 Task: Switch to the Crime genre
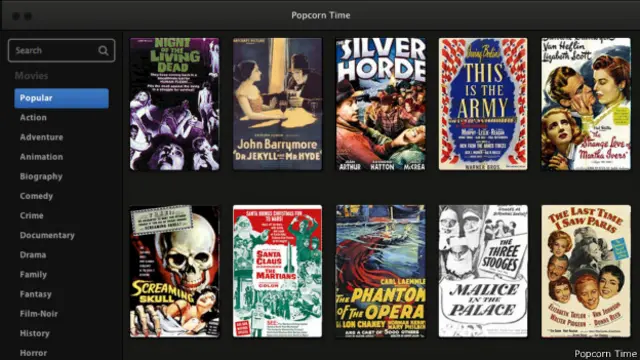point(31,216)
